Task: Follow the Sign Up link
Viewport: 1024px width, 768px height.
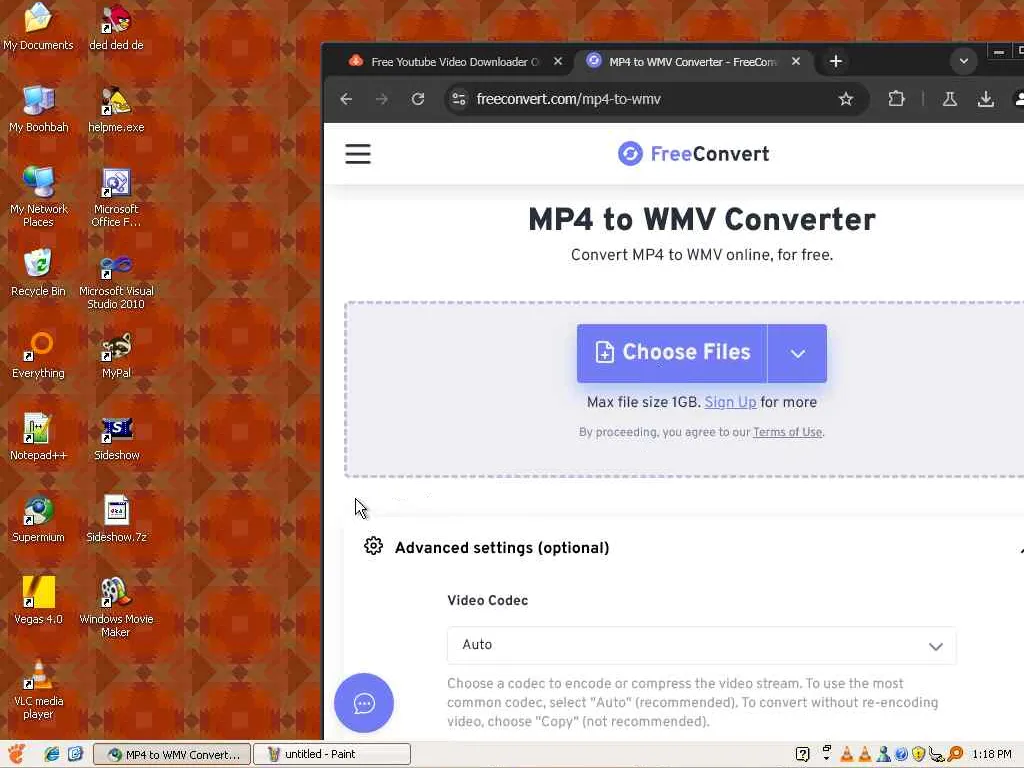Action: pyautogui.click(x=730, y=402)
